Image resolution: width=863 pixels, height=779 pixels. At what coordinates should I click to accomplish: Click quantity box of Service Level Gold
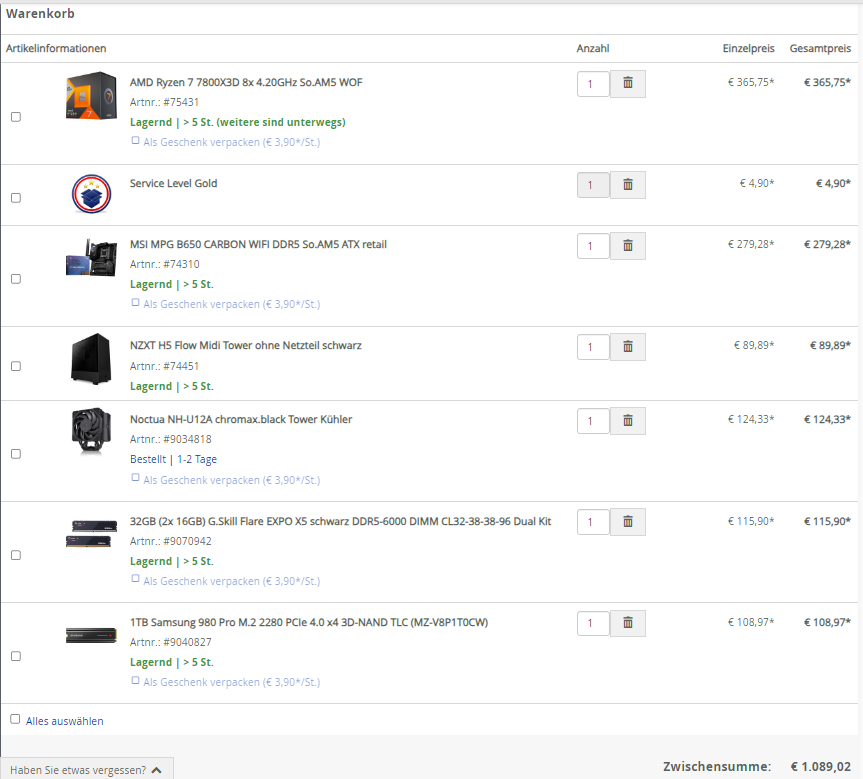(x=593, y=185)
